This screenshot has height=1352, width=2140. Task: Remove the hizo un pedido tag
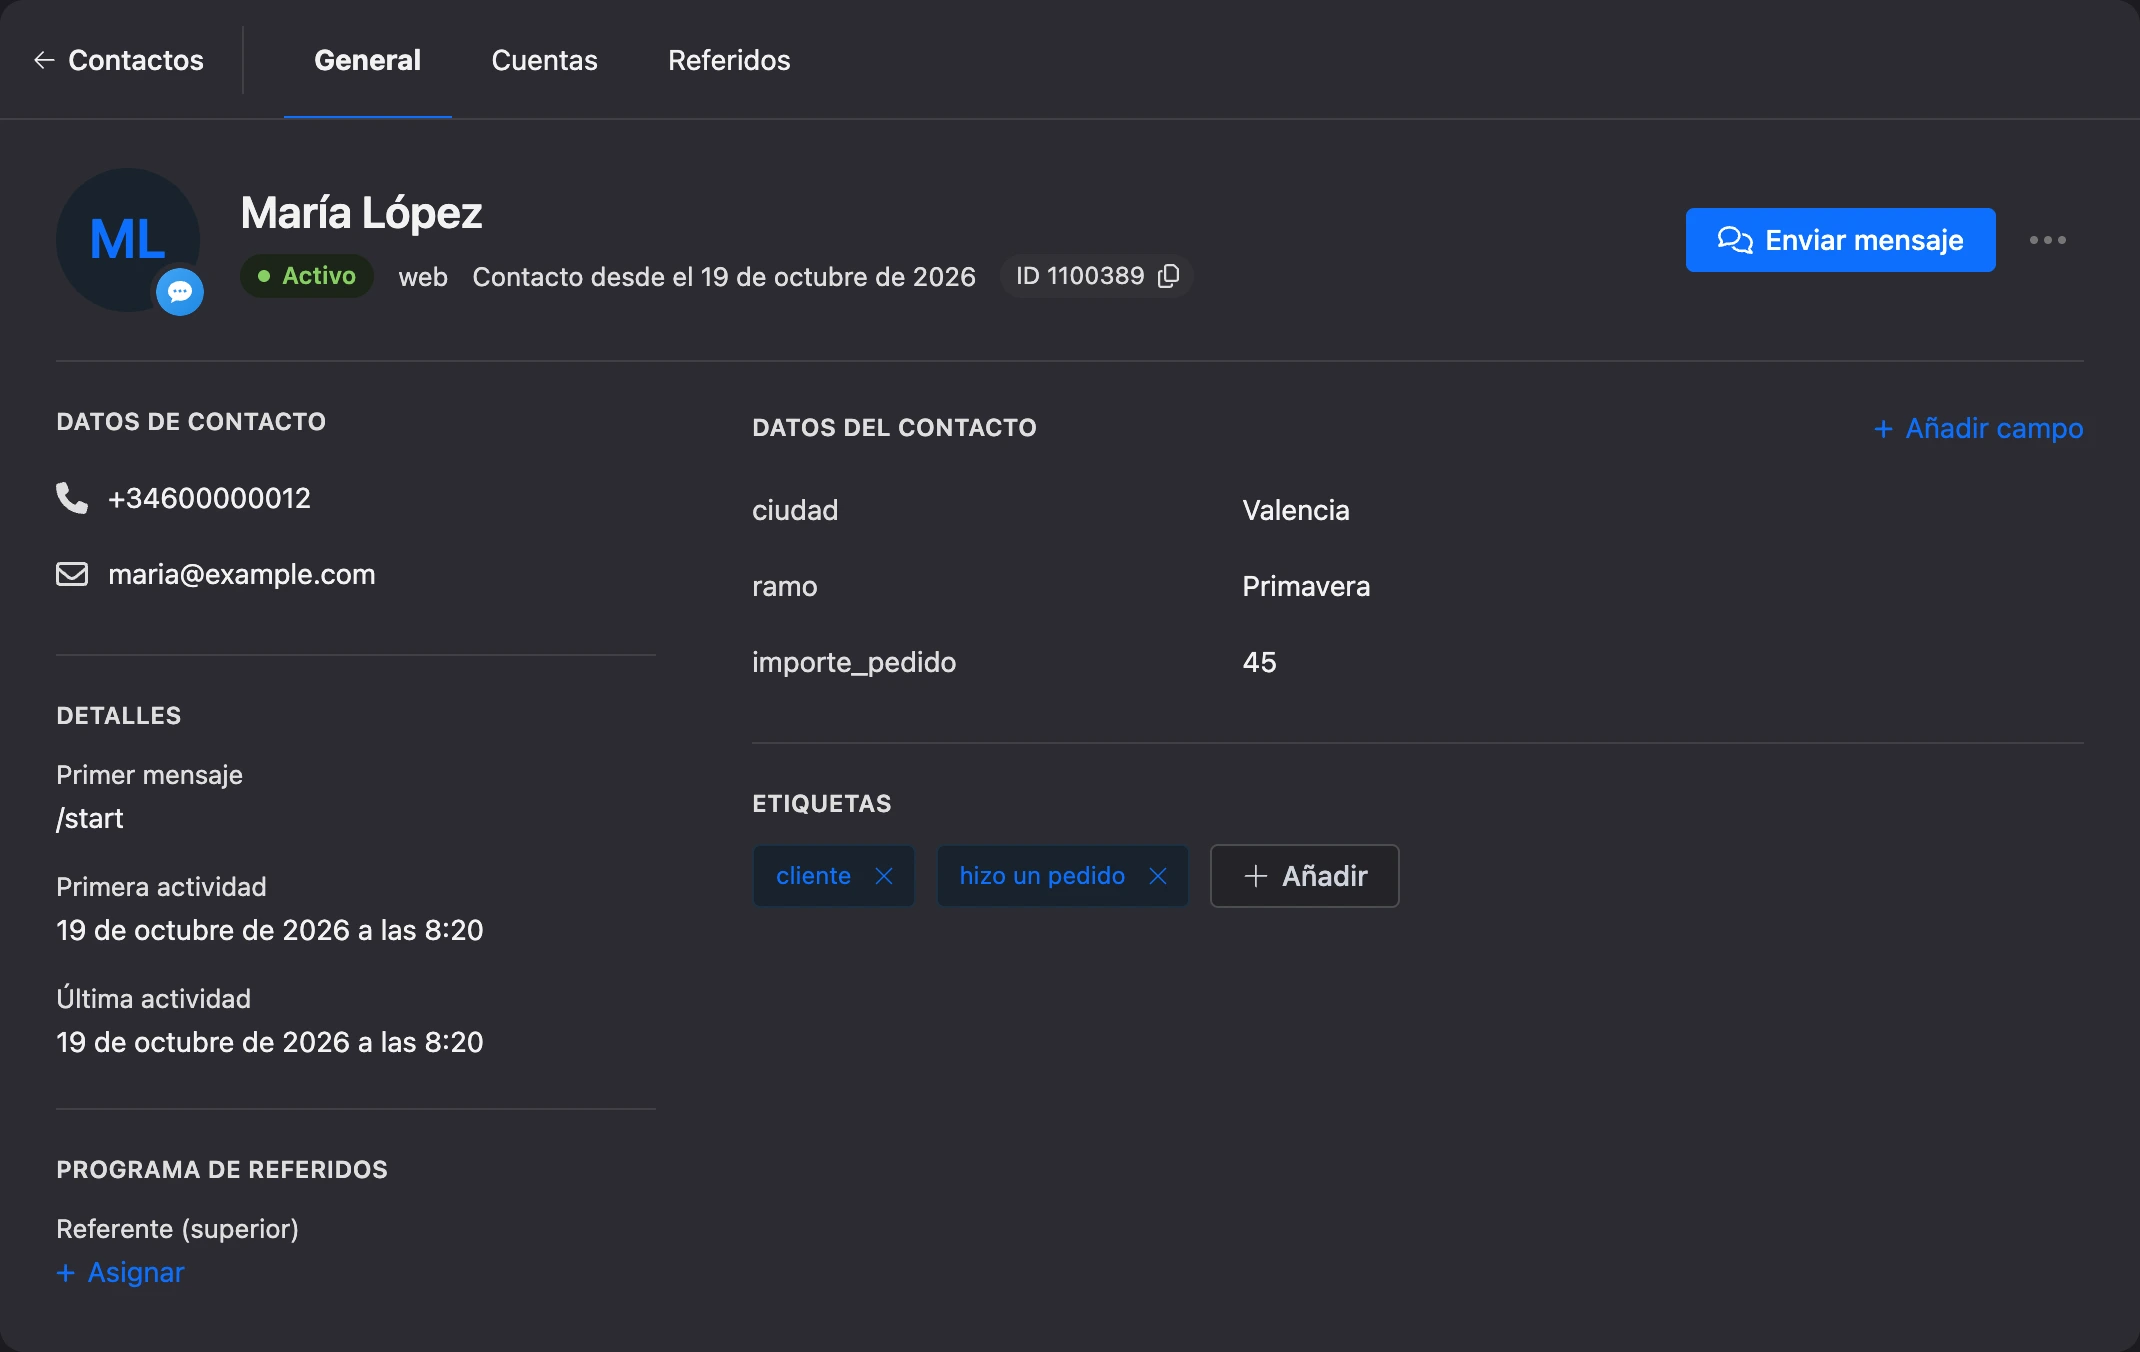[x=1158, y=876]
